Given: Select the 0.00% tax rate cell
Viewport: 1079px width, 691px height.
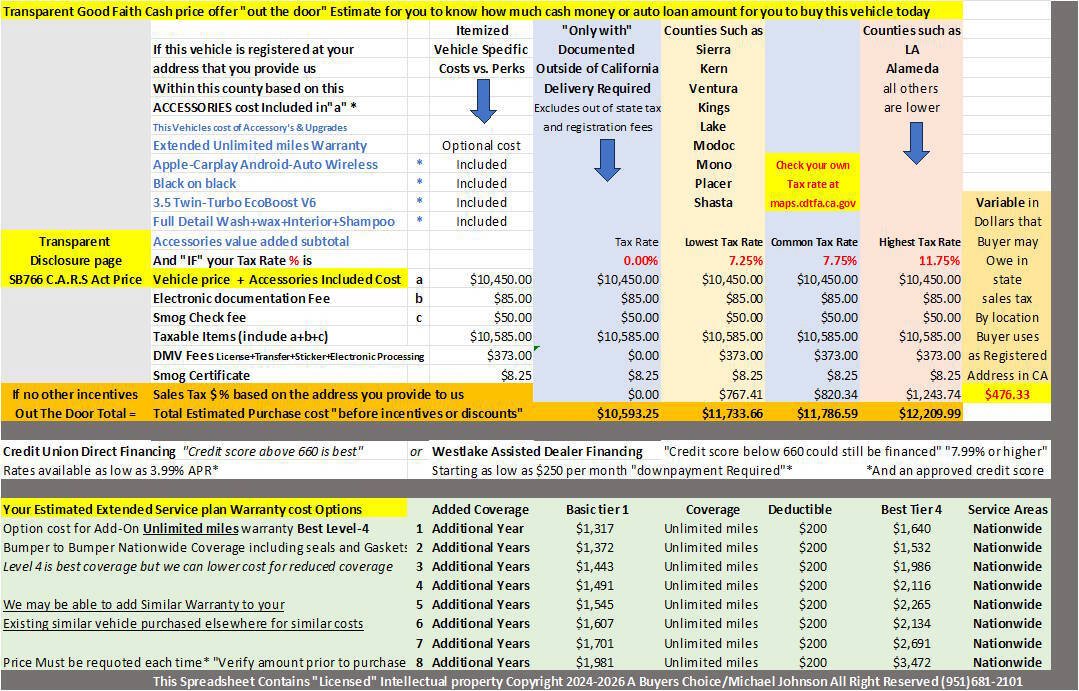Looking at the screenshot, I should tap(640, 261).
